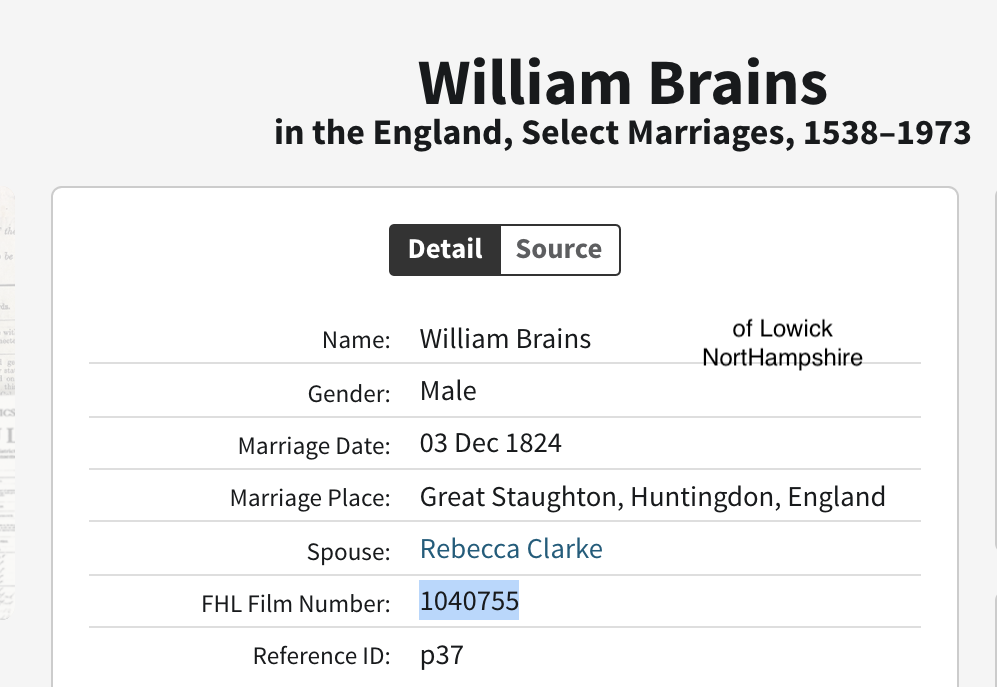This screenshot has height=687, width=997.
Task: Switch to the Source tab
Action: (x=559, y=249)
